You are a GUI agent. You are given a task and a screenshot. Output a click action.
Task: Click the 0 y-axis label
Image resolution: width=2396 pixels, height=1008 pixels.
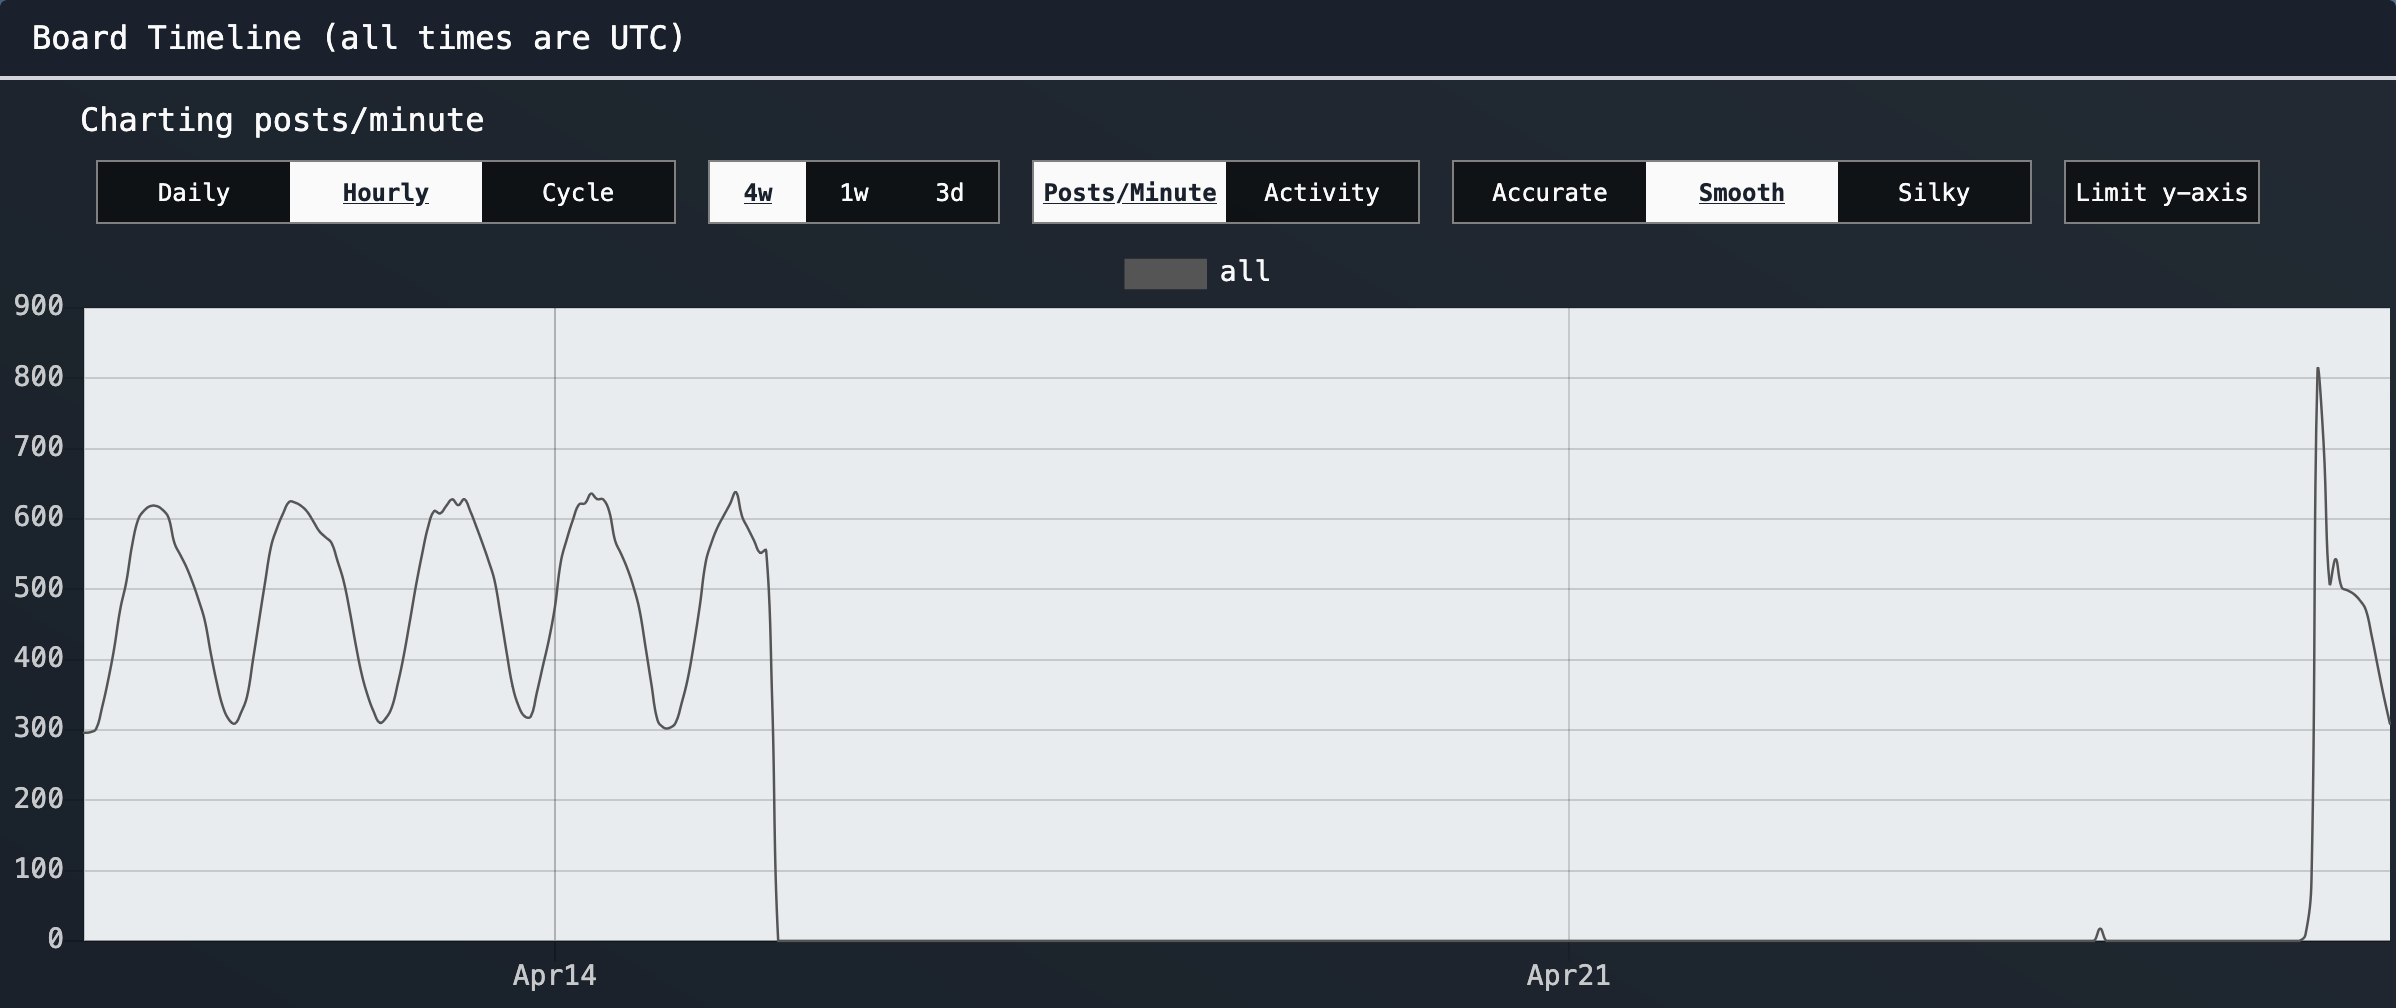[x=55, y=939]
